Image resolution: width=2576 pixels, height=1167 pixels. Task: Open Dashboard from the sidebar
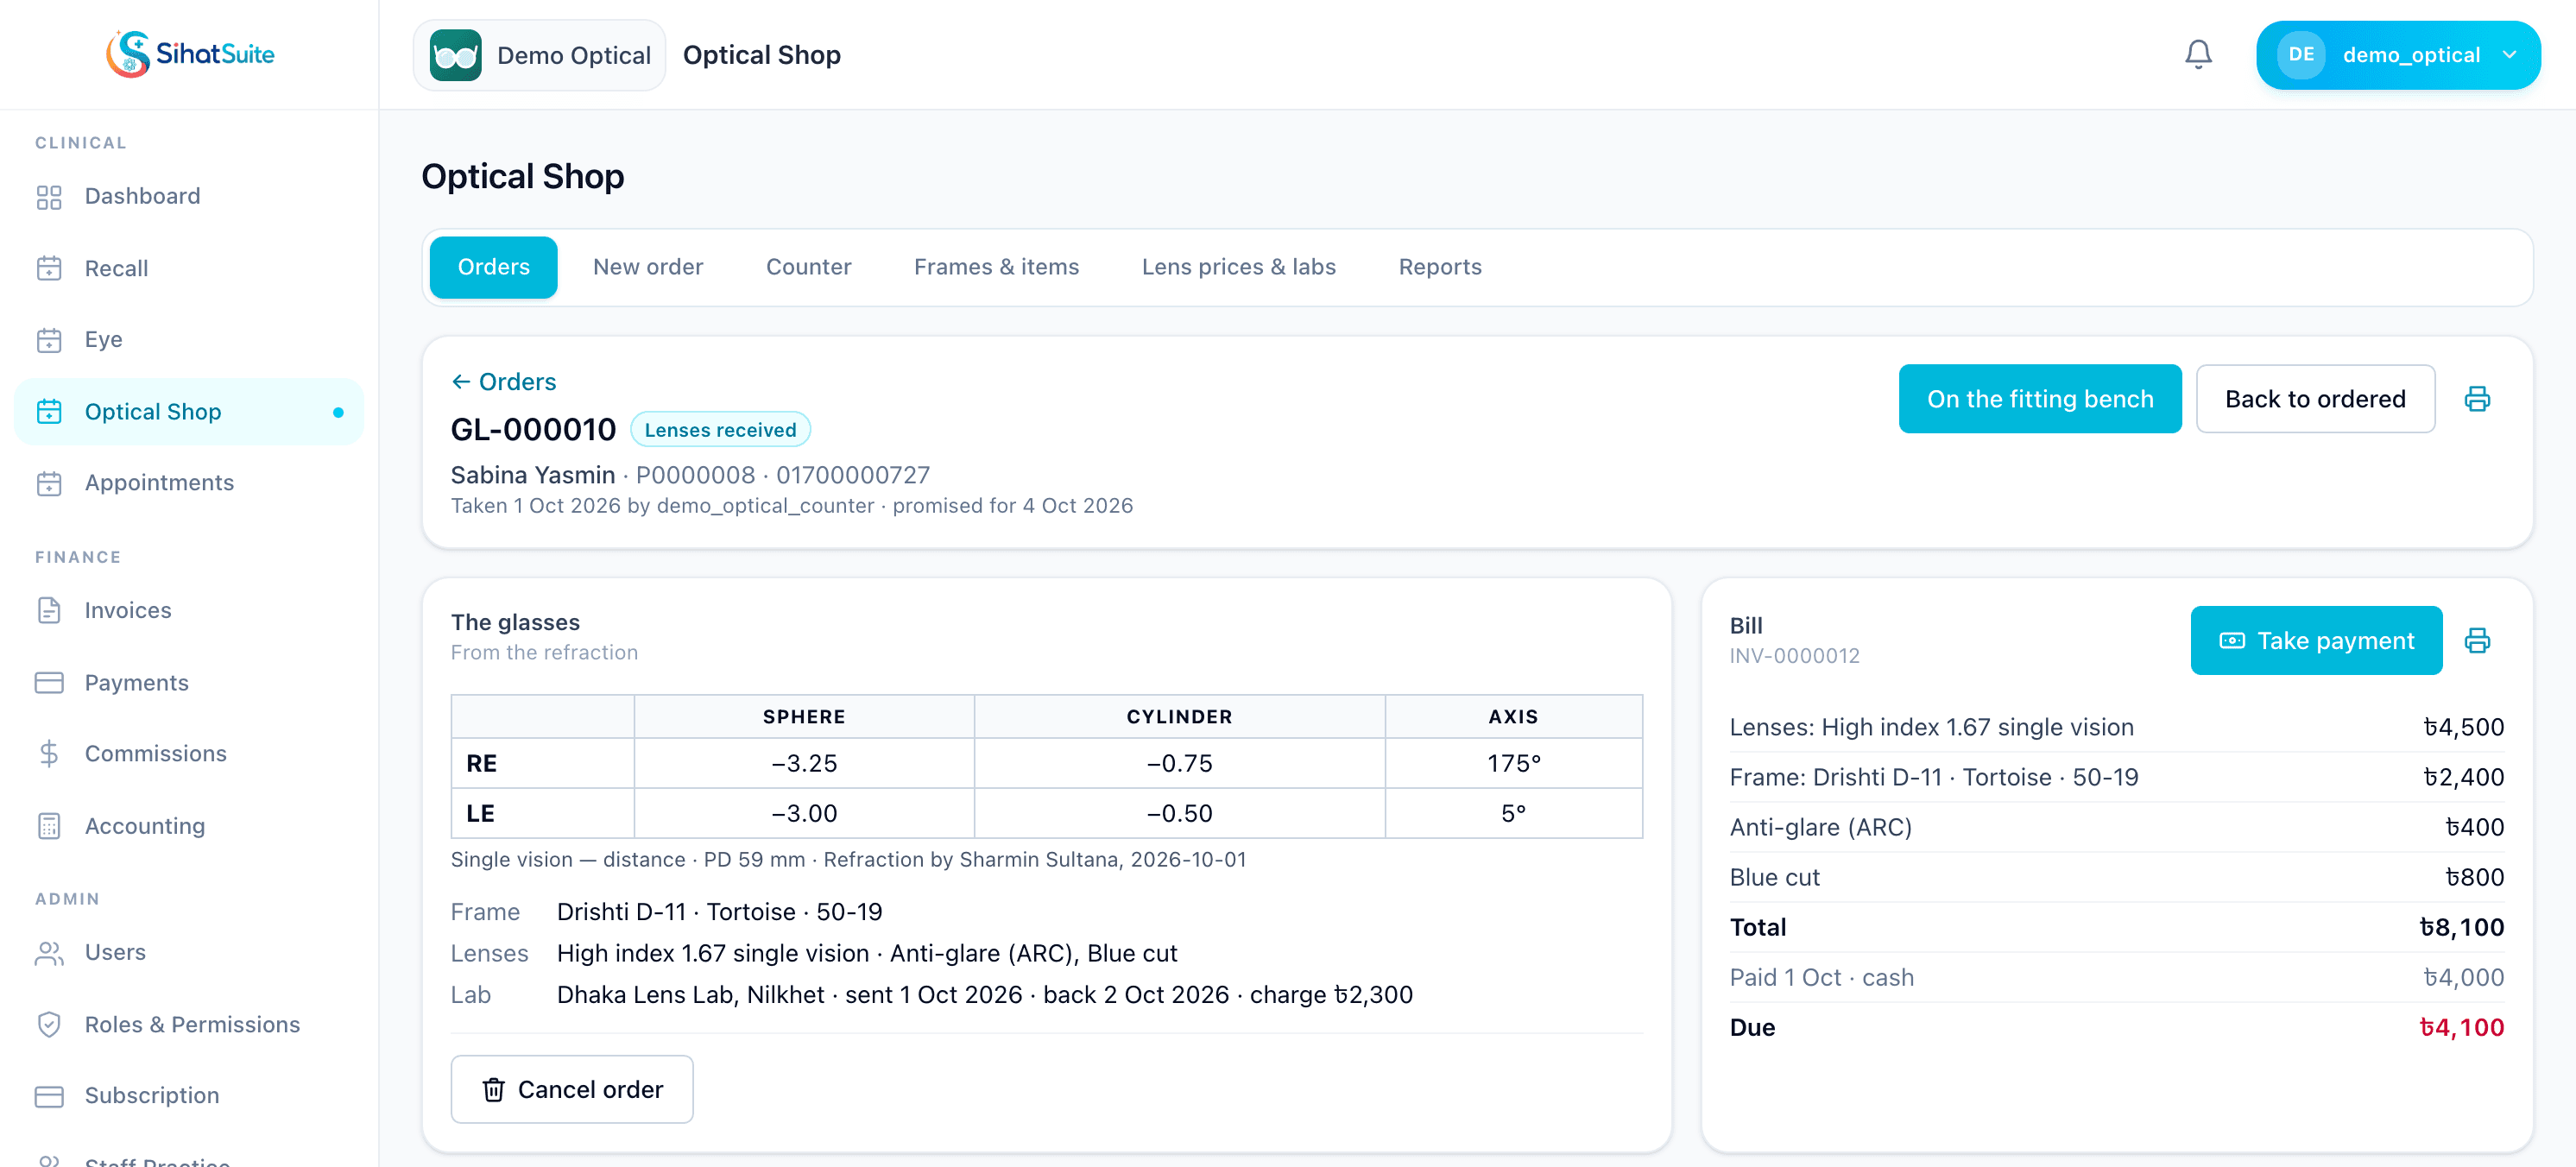coord(189,196)
